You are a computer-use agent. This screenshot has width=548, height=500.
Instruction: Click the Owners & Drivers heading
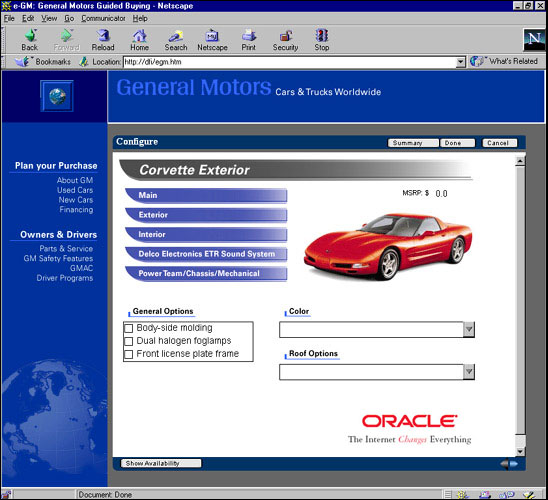[x=58, y=234]
